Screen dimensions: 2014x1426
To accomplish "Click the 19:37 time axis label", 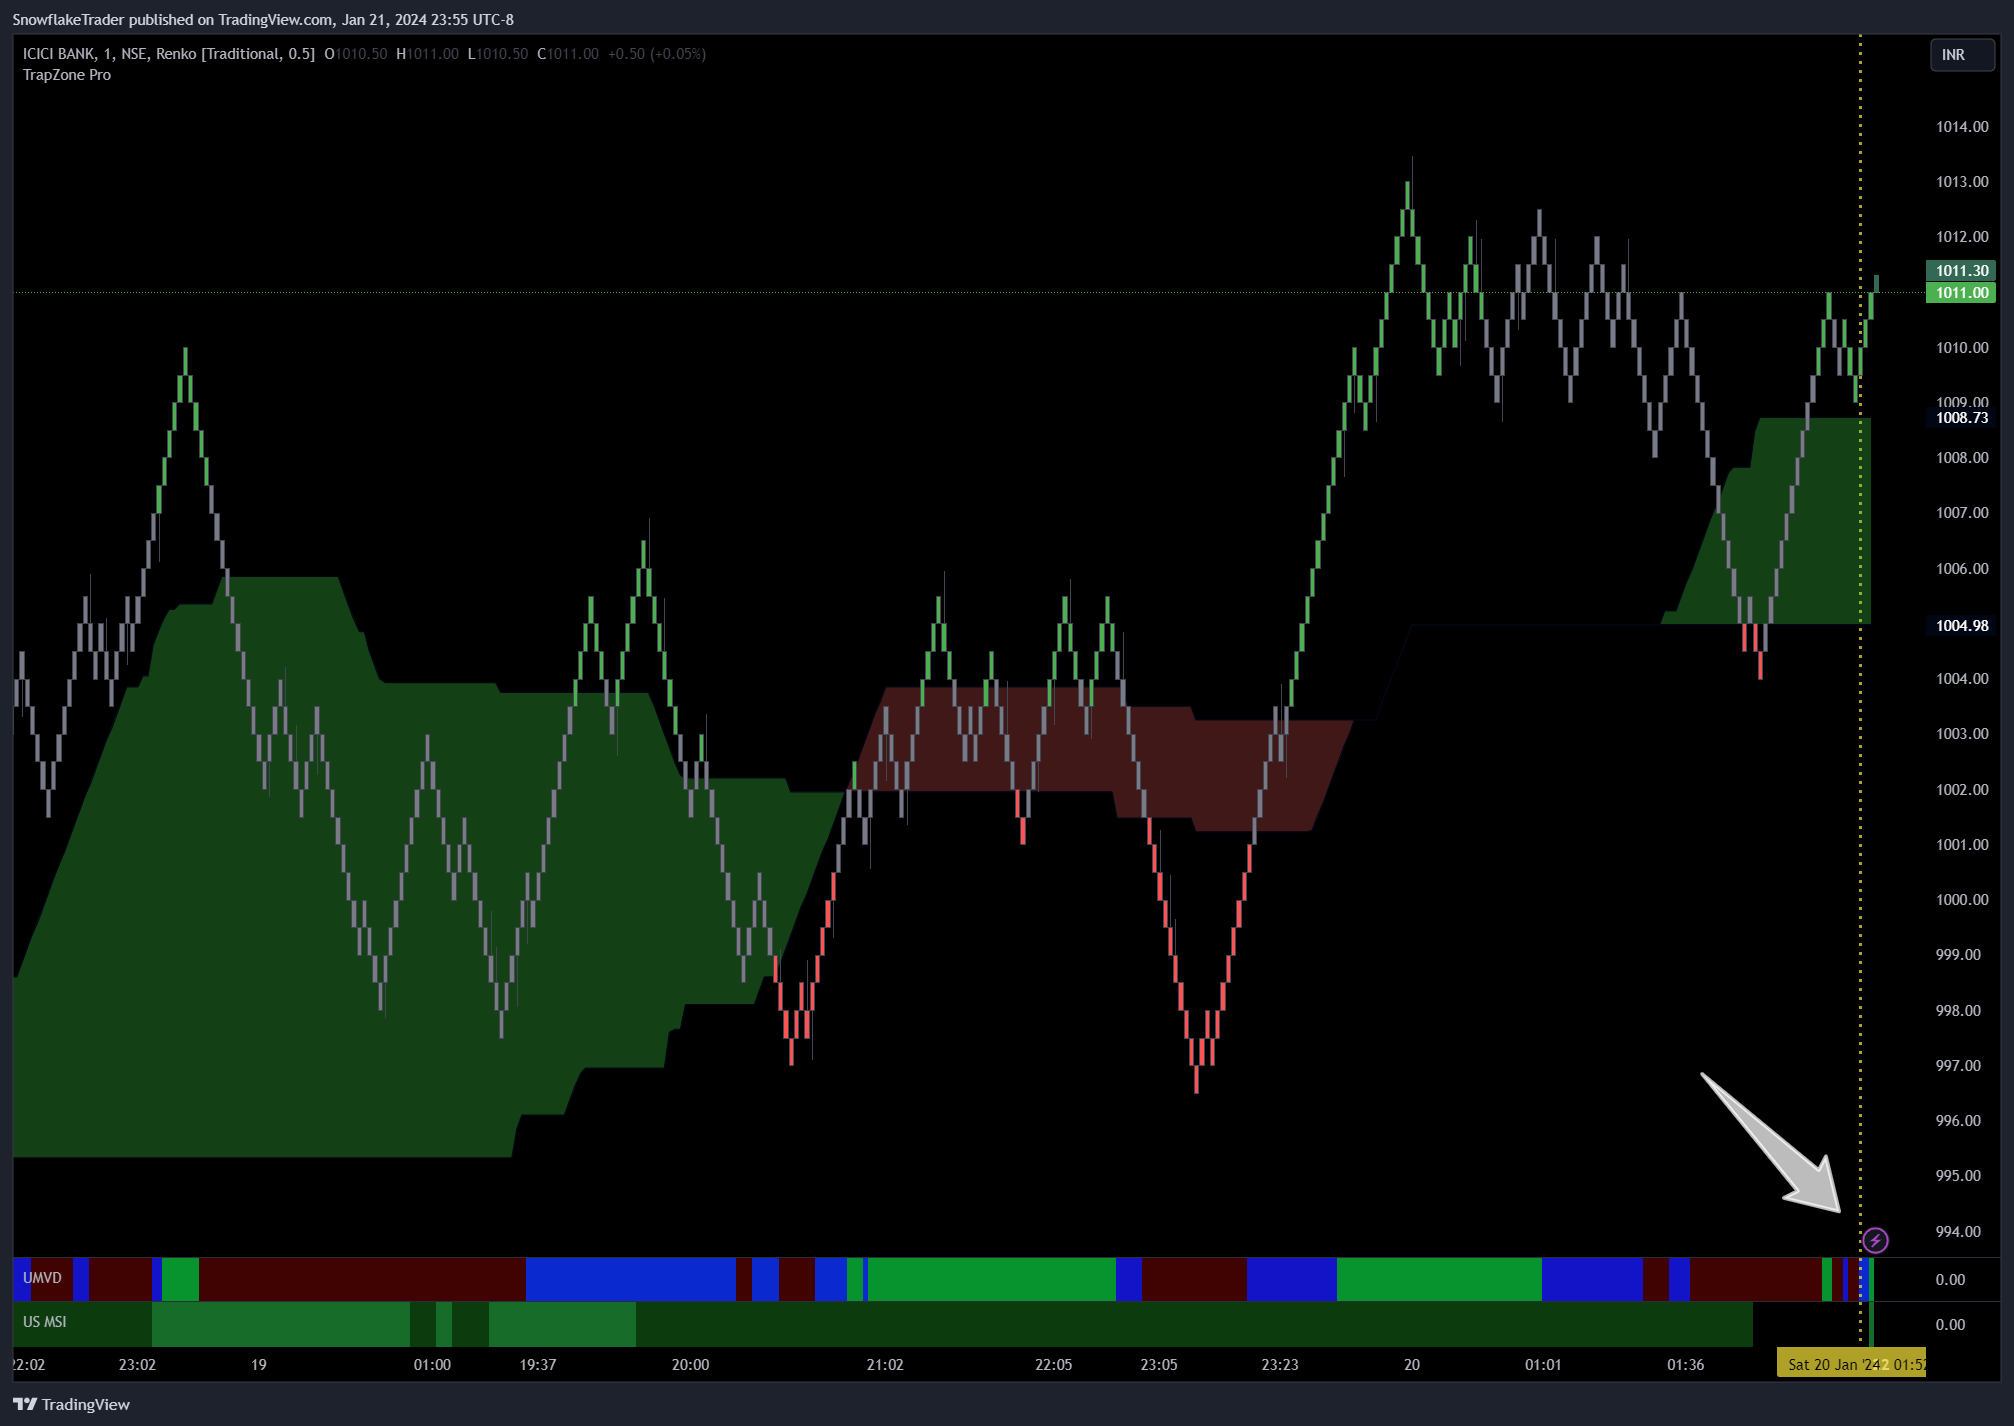I will point(537,1364).
